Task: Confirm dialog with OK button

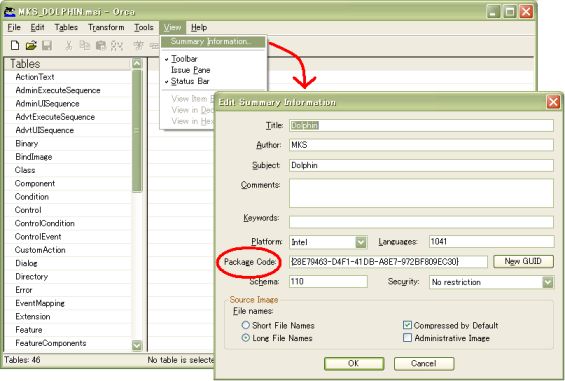Action: tap(353, 363)
